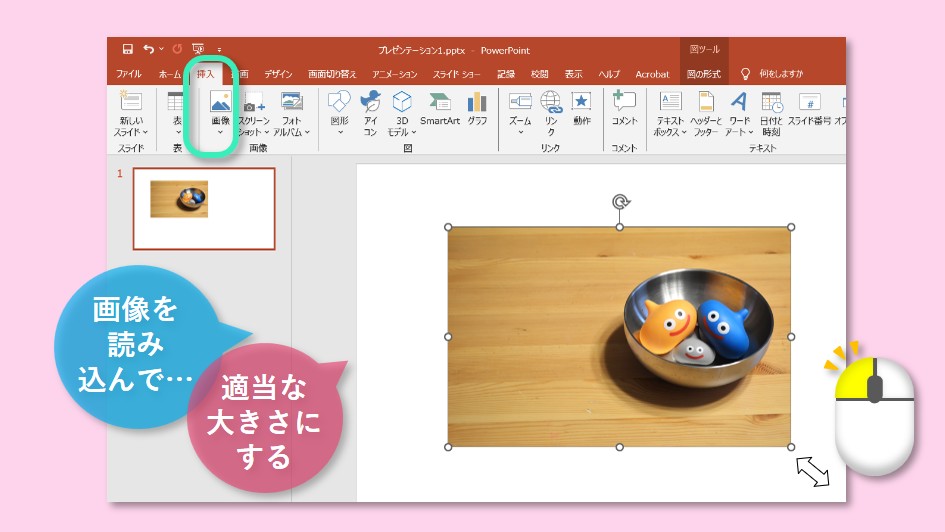Open the アニメーション tab
Viewport: 945px width, 532px height.
point(394,74)
